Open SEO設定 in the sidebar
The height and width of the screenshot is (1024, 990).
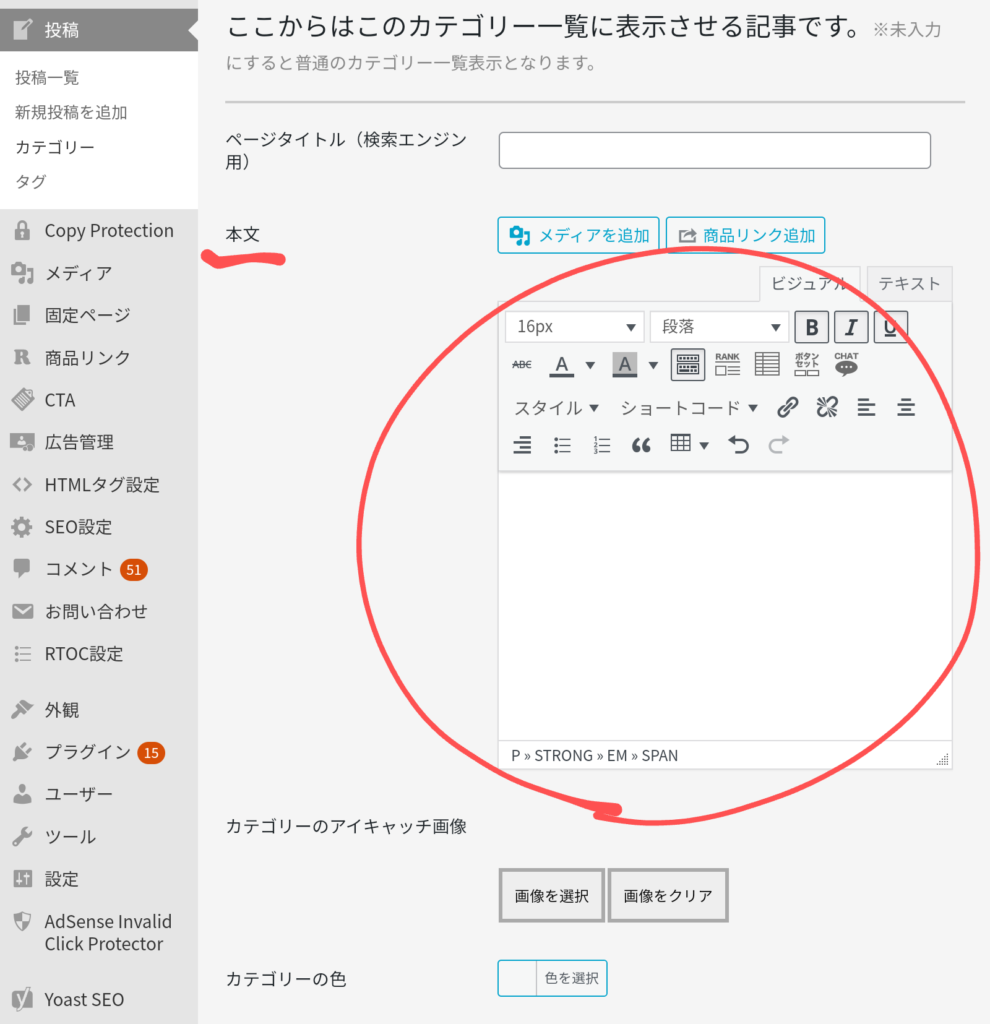click(99, 527)
